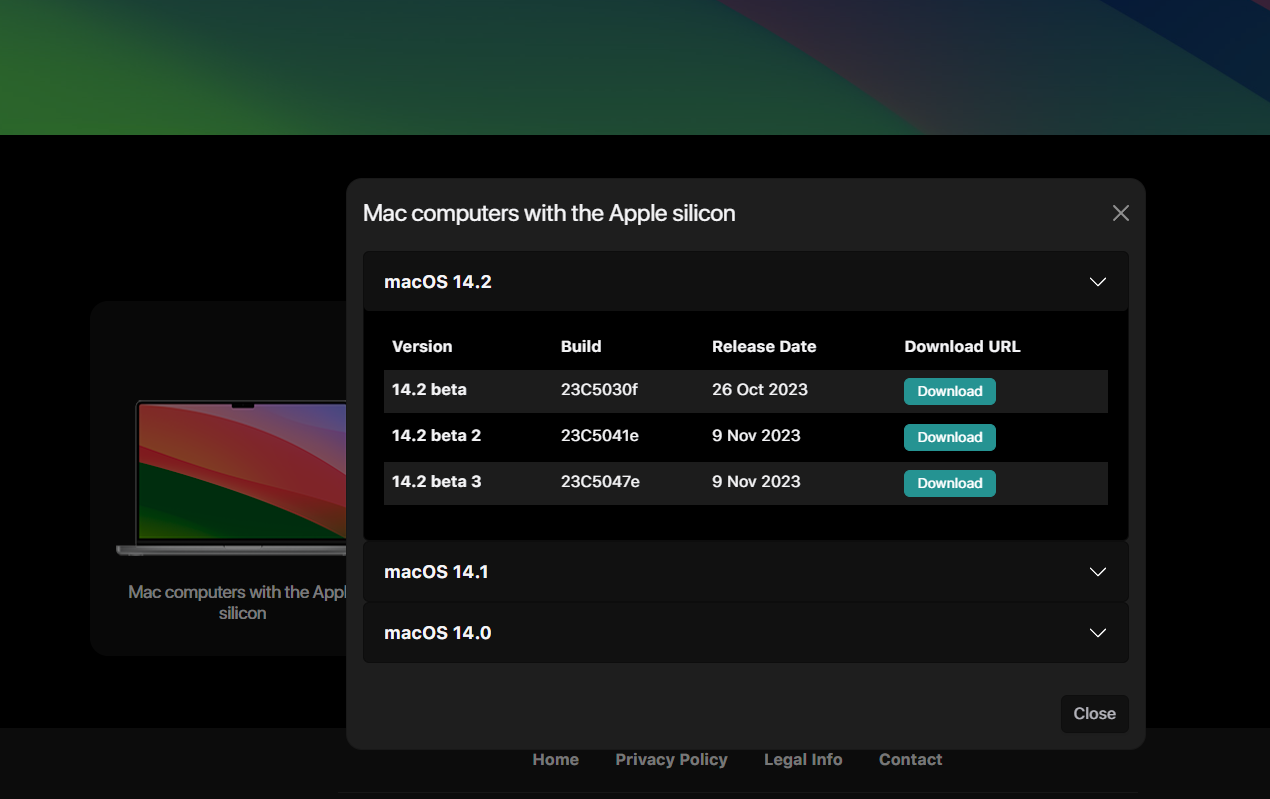Image resolution: width=1270 pixels, height=799 pixels.
Task: Go to the Legal Info footer link
Action: [x=803, y=760]
